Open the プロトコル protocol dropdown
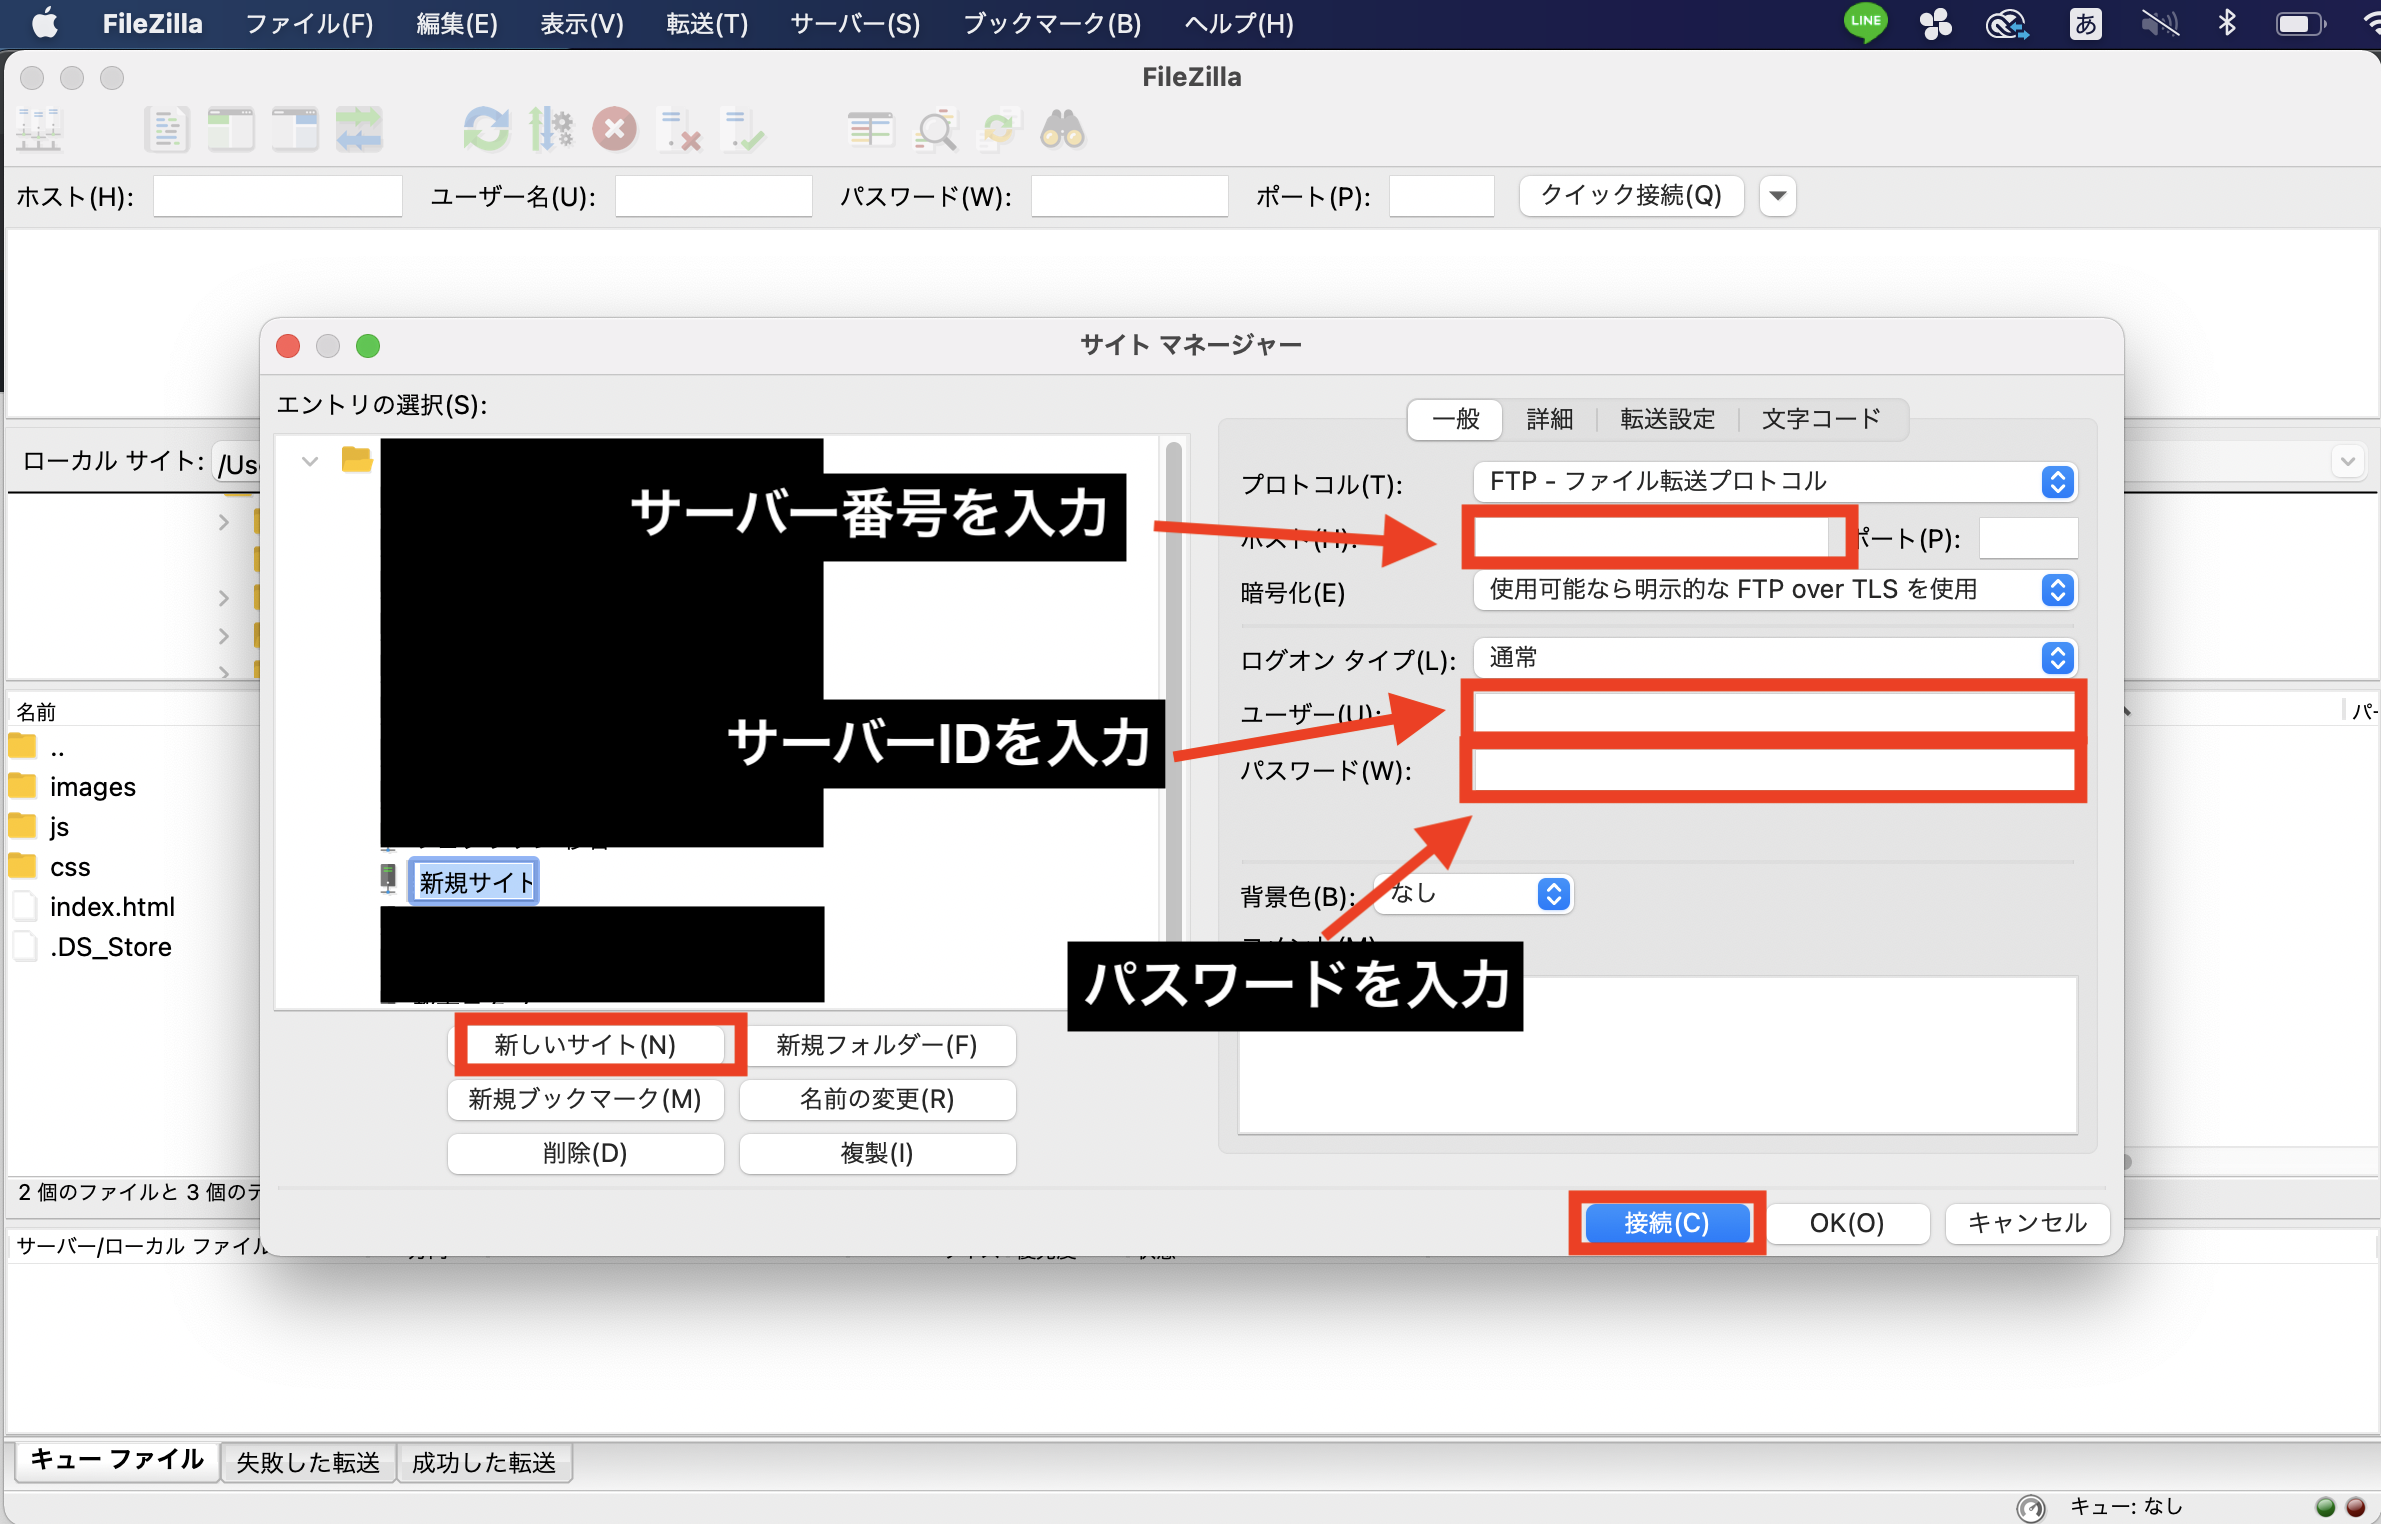 (1775, 482)
